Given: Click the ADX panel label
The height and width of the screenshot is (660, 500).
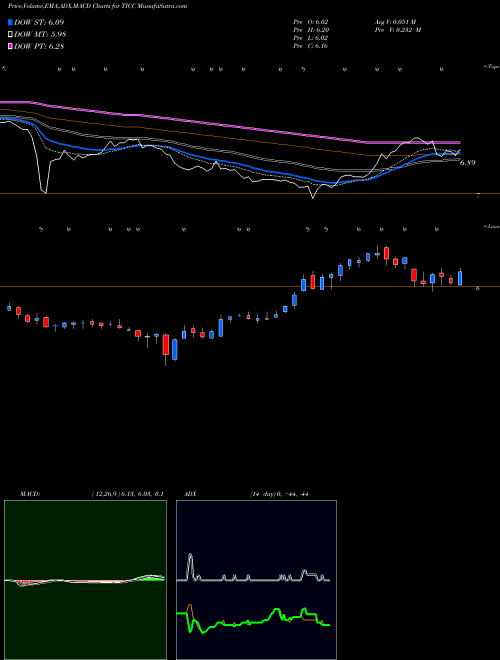Looking at the screenshot, I should pyautogui.click(x=190, y=494).
